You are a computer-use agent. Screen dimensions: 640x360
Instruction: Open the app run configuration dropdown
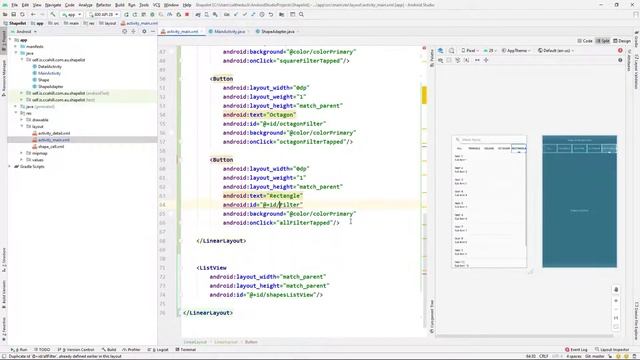click(x=71, y=14)
